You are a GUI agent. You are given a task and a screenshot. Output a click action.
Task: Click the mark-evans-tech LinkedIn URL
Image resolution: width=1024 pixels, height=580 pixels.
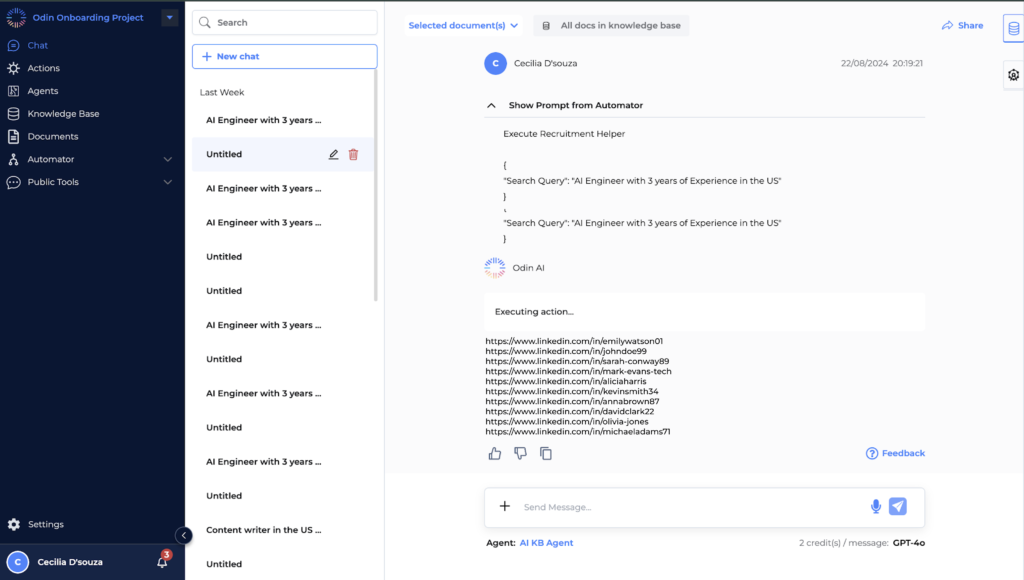point(578,371)
